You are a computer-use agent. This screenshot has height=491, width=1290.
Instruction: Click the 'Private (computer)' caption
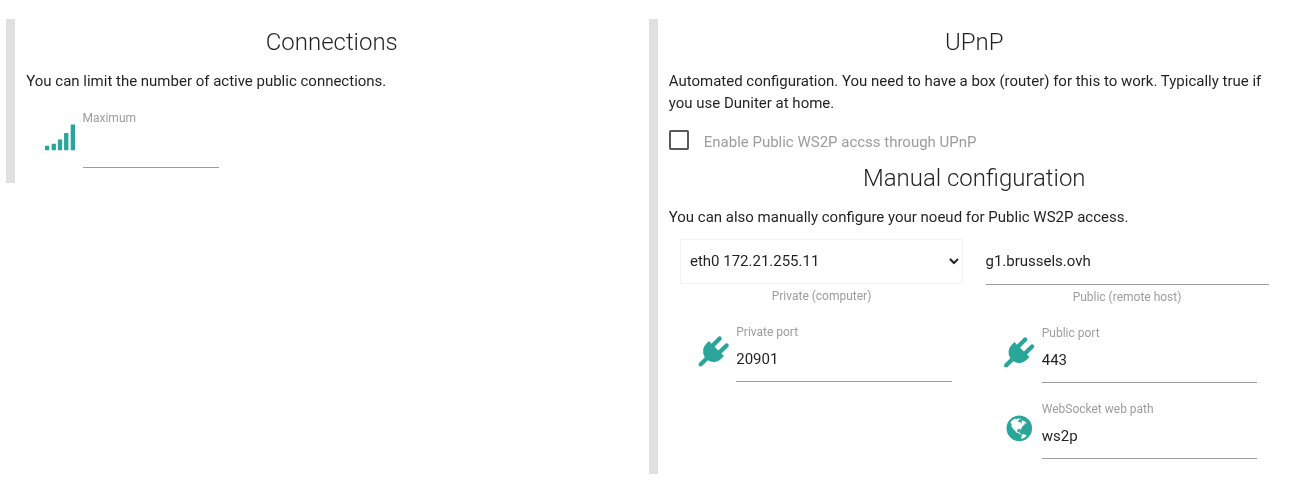point(821,296)
